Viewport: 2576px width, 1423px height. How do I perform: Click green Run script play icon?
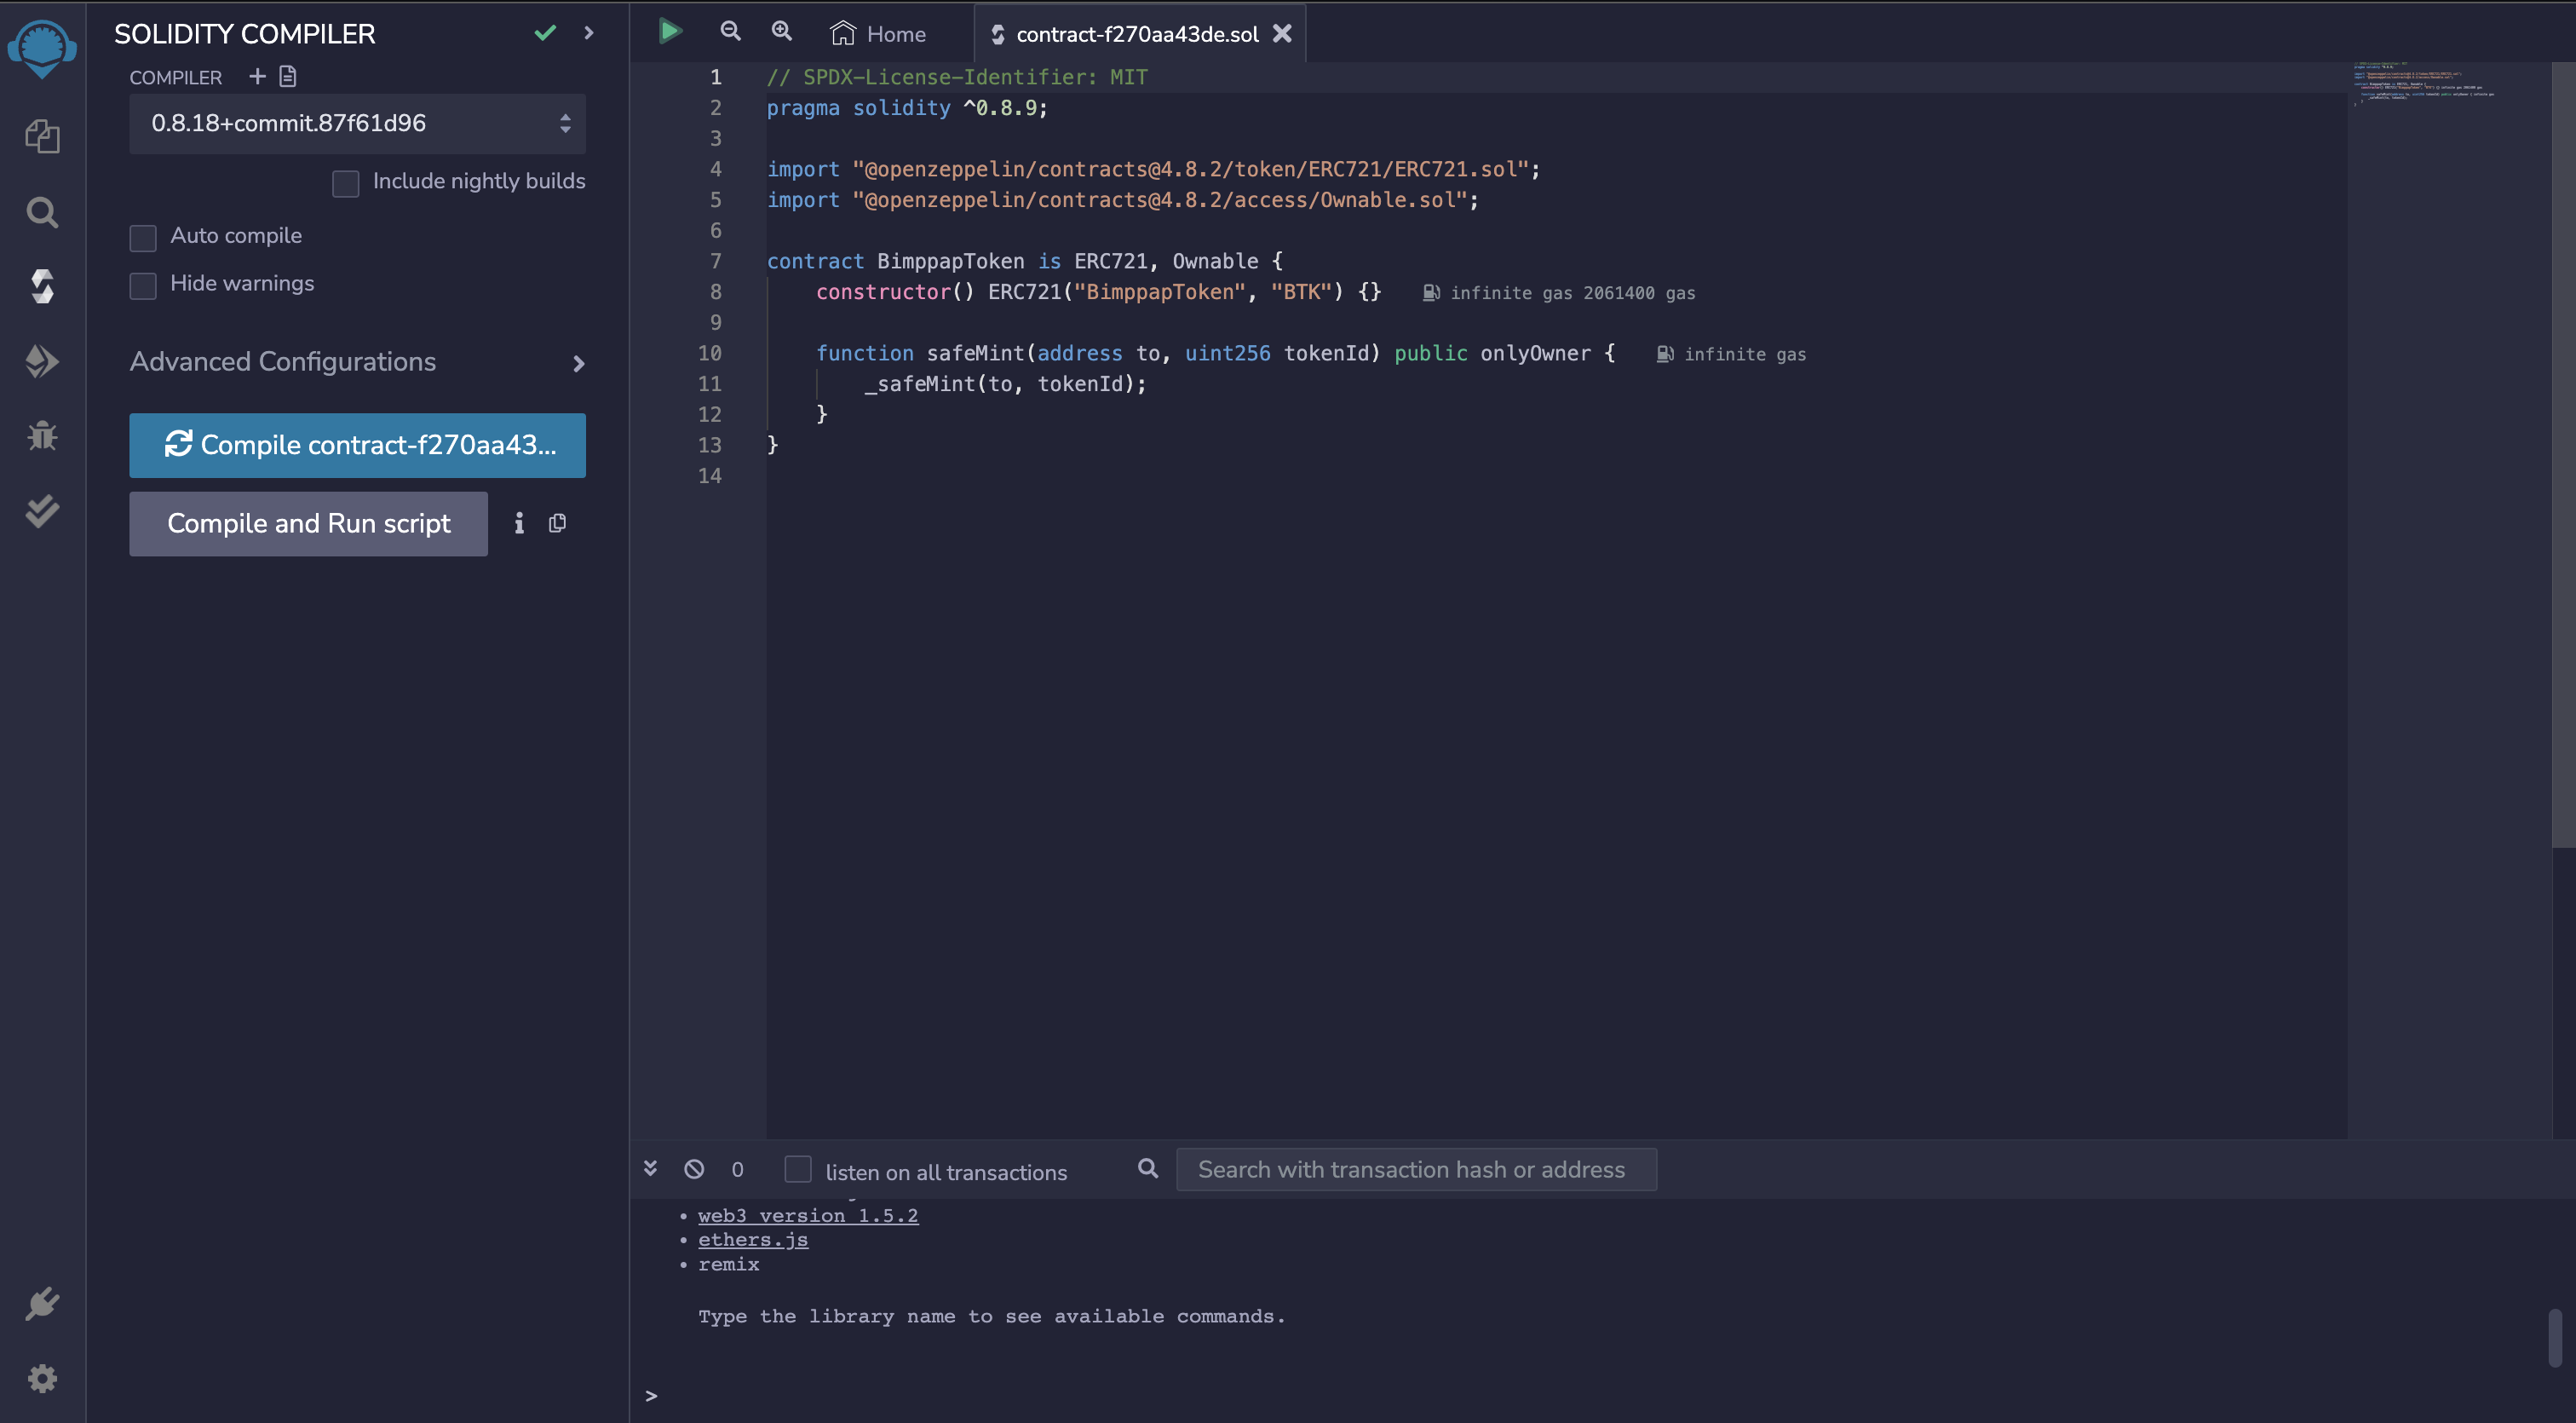pyautogui.click(x=670, y=32)
